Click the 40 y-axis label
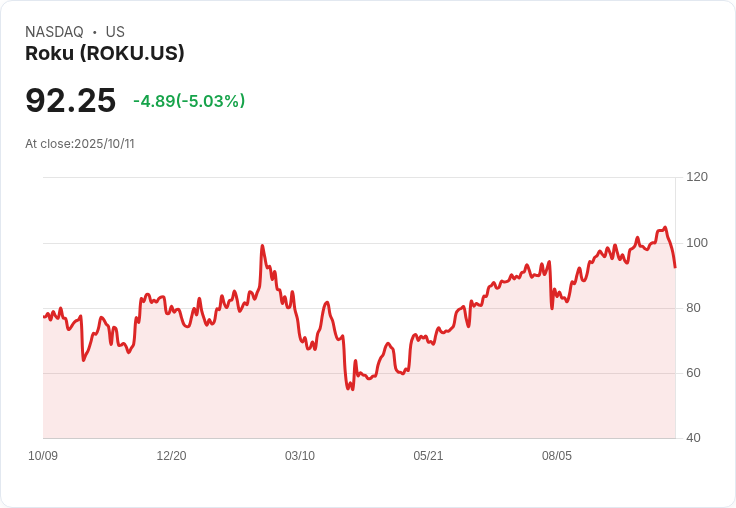The width and height of the screenshot is (736, 508). [x=693, y=438]
